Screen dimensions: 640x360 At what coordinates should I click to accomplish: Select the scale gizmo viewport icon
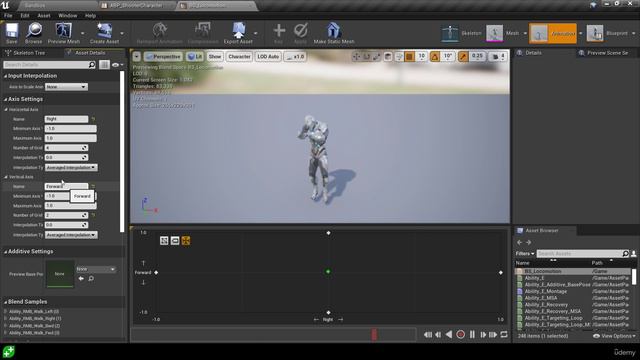pyautogui.click(x=376, y=57)
